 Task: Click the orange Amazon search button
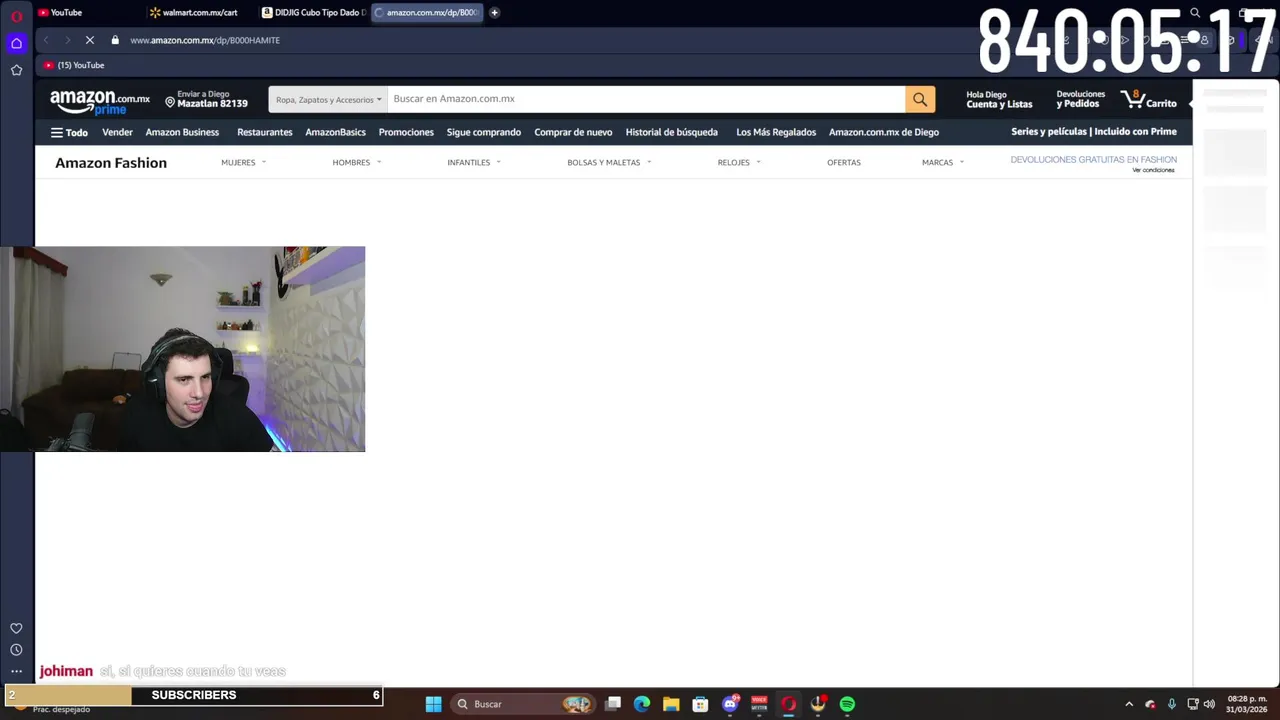[920, 99]
